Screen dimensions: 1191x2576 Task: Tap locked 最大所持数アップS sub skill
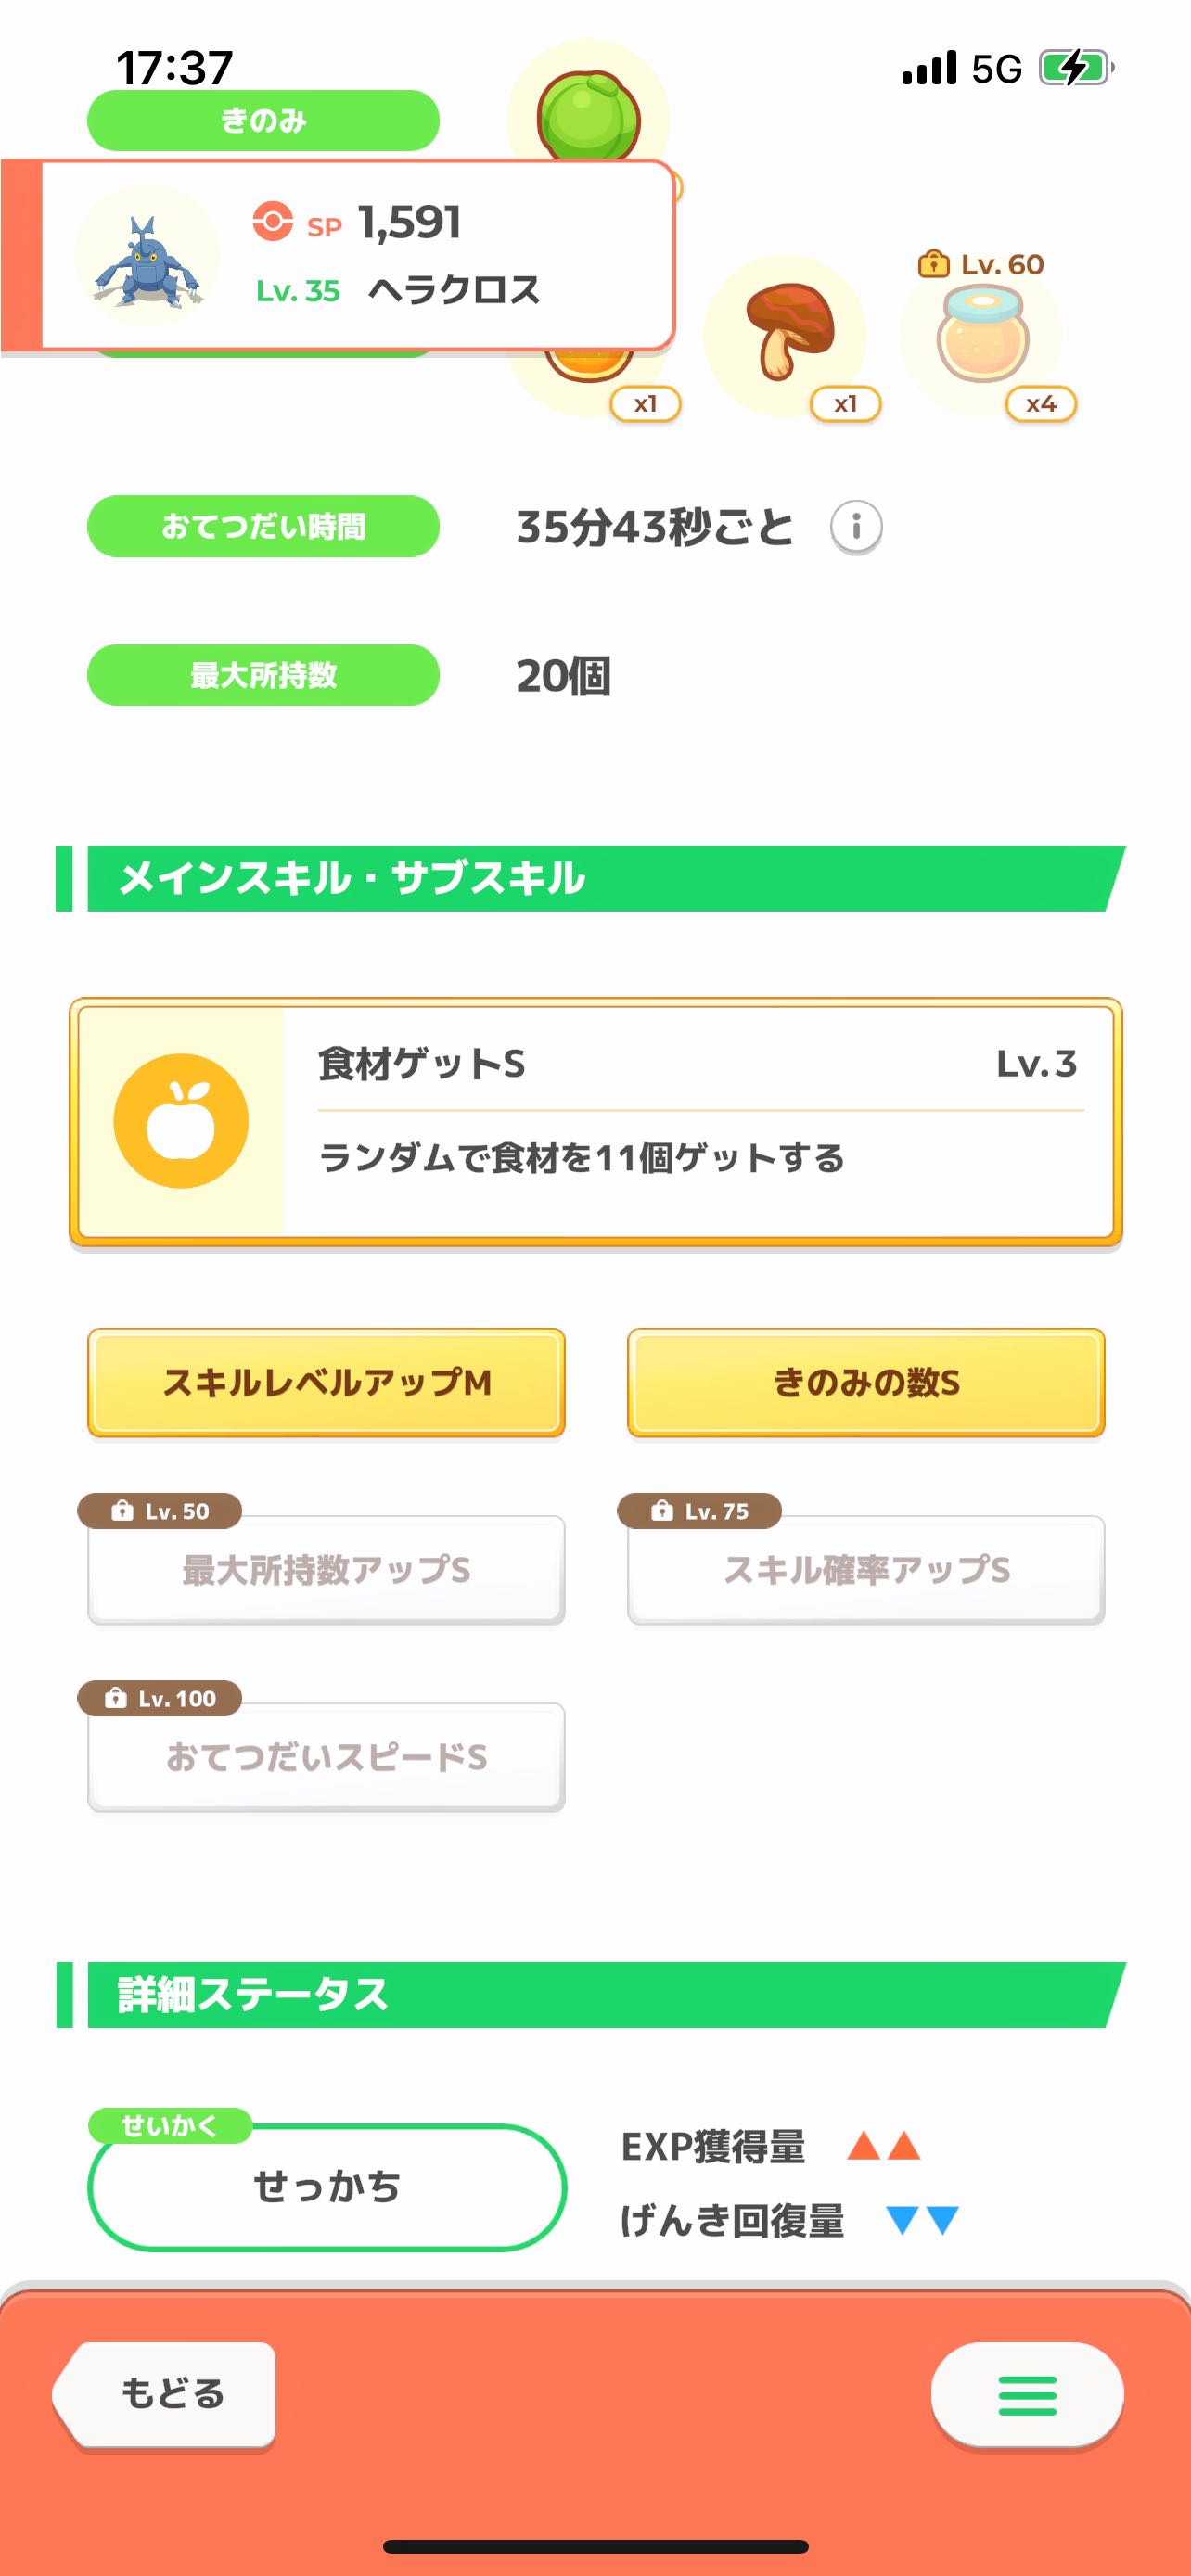click(326, 1569)
